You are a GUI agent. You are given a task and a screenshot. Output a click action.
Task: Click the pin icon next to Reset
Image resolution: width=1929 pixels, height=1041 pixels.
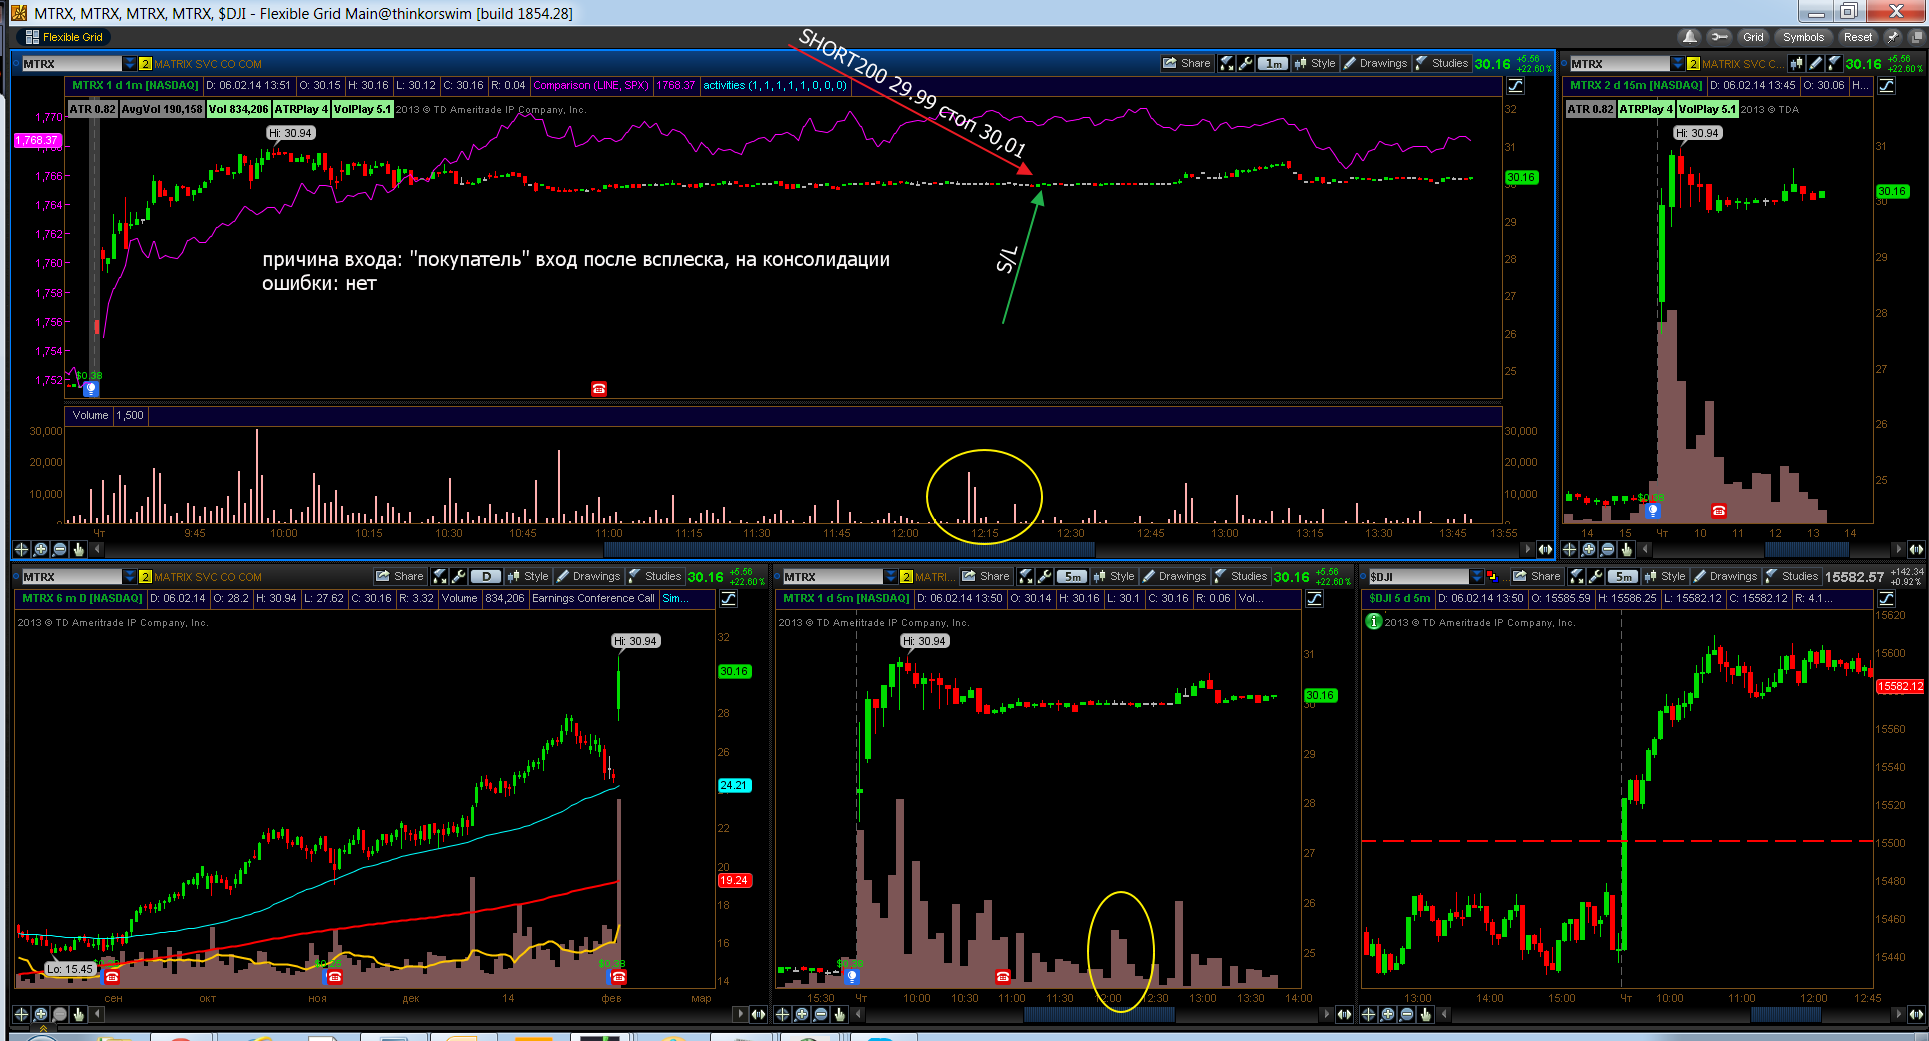1892,37
